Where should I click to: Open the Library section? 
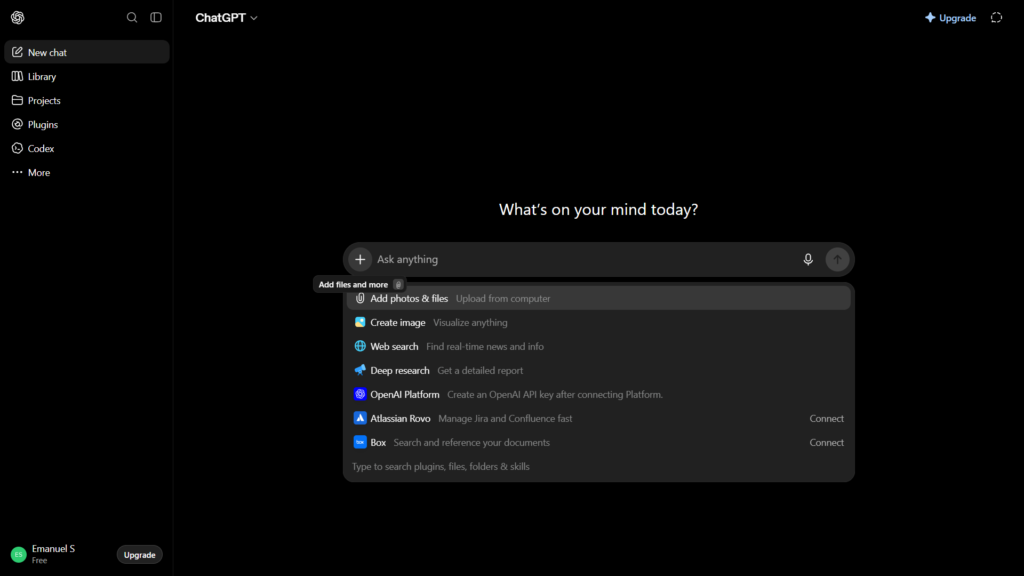pyautogui.click(x=87, y=76)
